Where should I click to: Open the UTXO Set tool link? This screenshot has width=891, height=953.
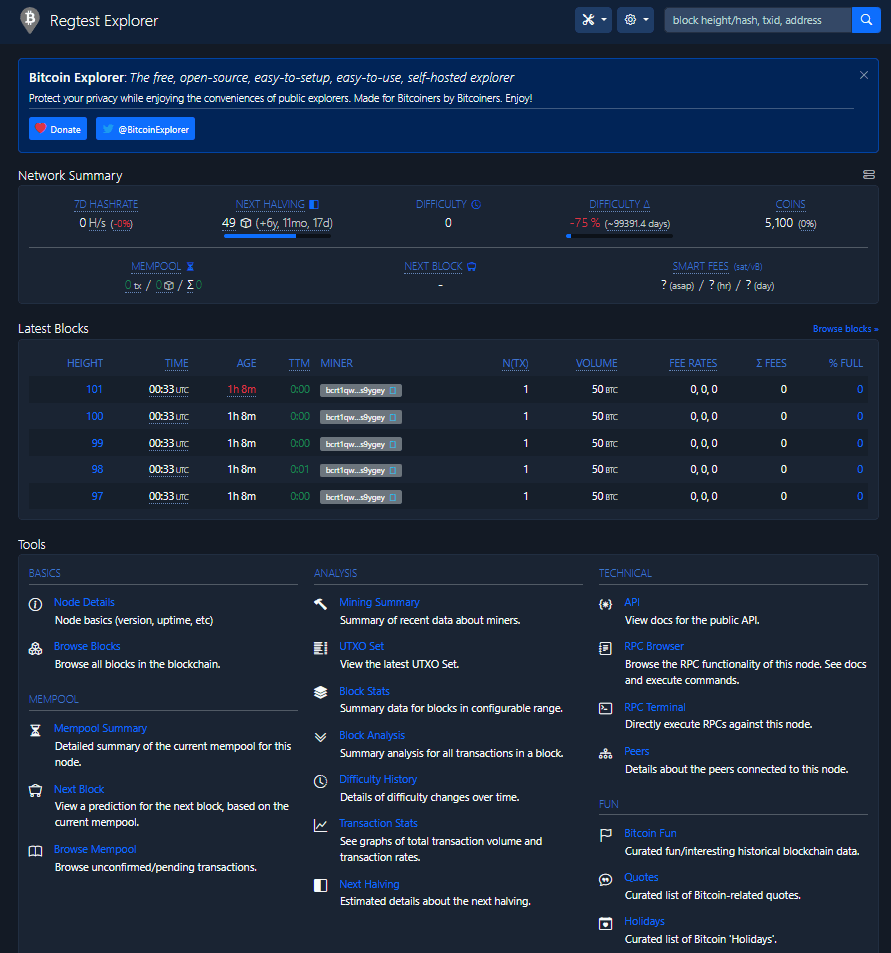point(361,647)
